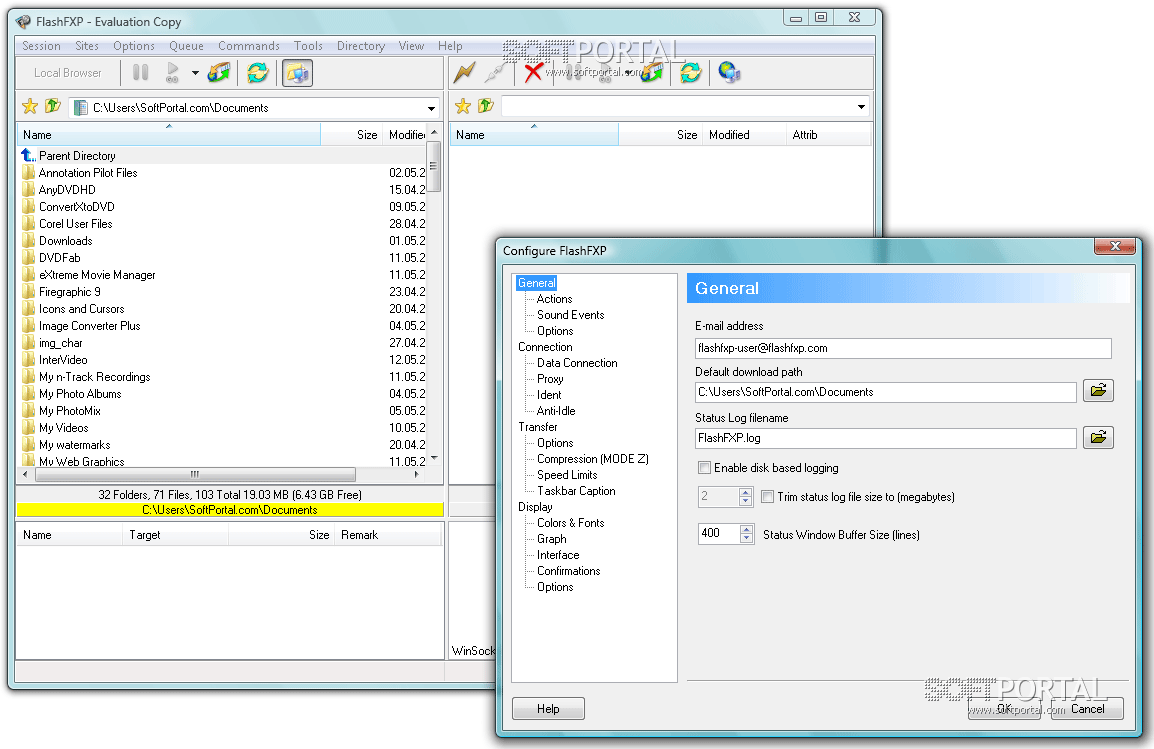
Task: Open the Sites menu
Action: pos(87,46)
